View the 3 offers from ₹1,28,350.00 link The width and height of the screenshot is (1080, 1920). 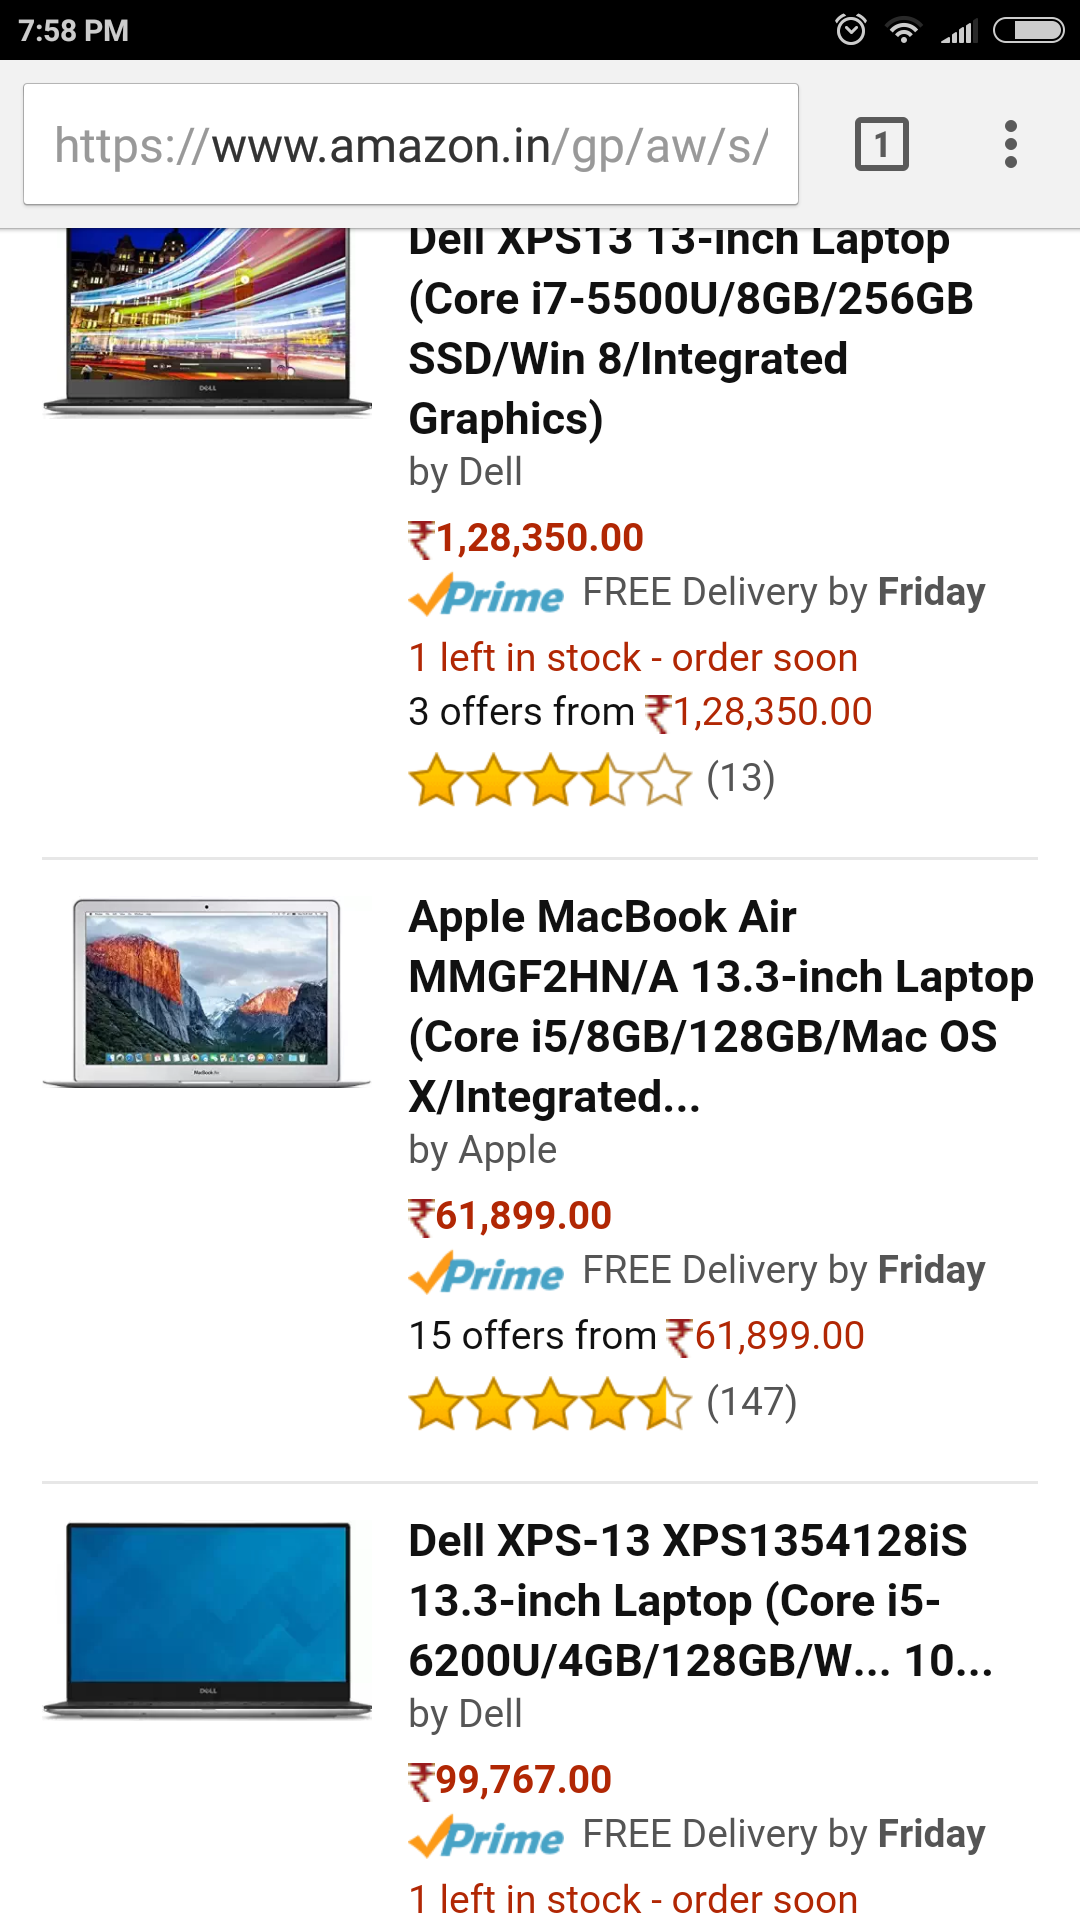640,712
